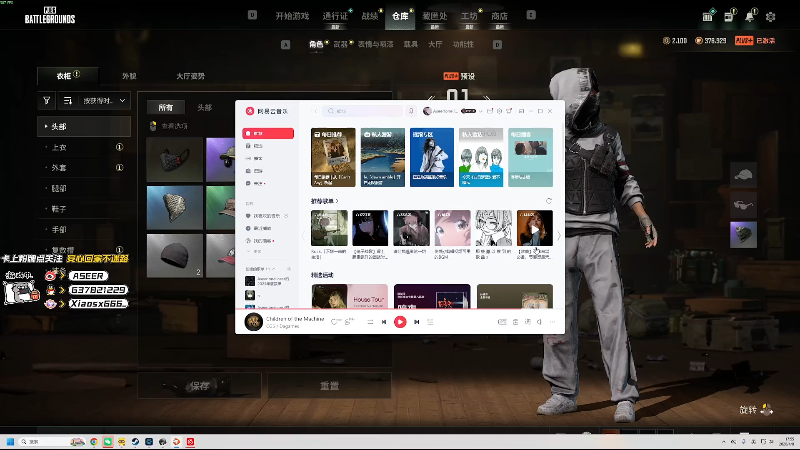Open the 工坊 tab
The height and width of the screenshot is (450, 800).
tap(469, 16)
